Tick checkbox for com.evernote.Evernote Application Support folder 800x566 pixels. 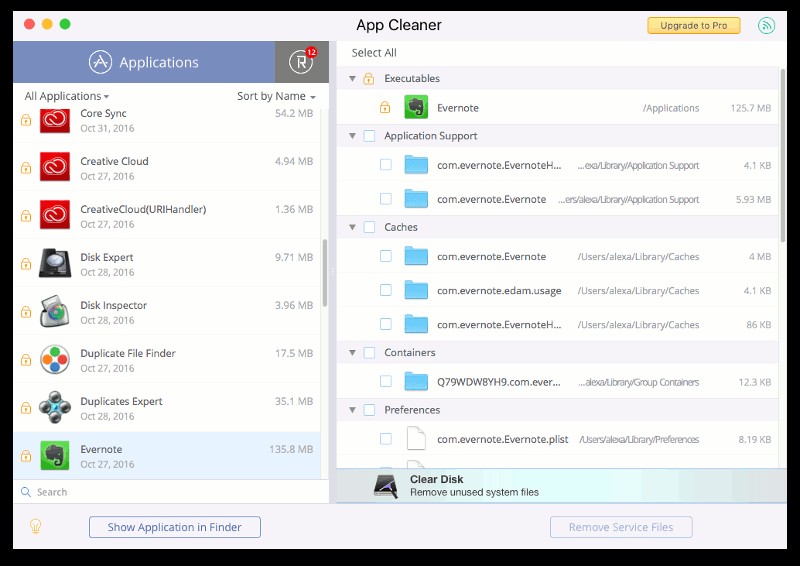pos(386,199)
